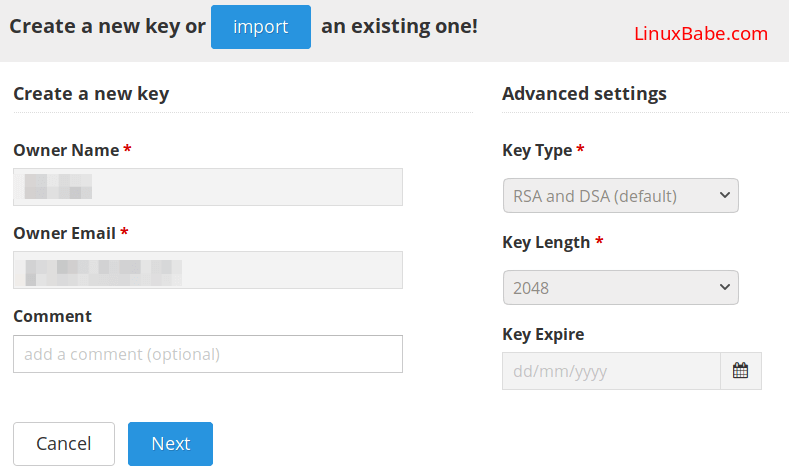Image resolution: width=789 pixels, height=474 pixels.
Task: Click the Owner Email label
Action: pyautogui.click(x=65, y=233)
